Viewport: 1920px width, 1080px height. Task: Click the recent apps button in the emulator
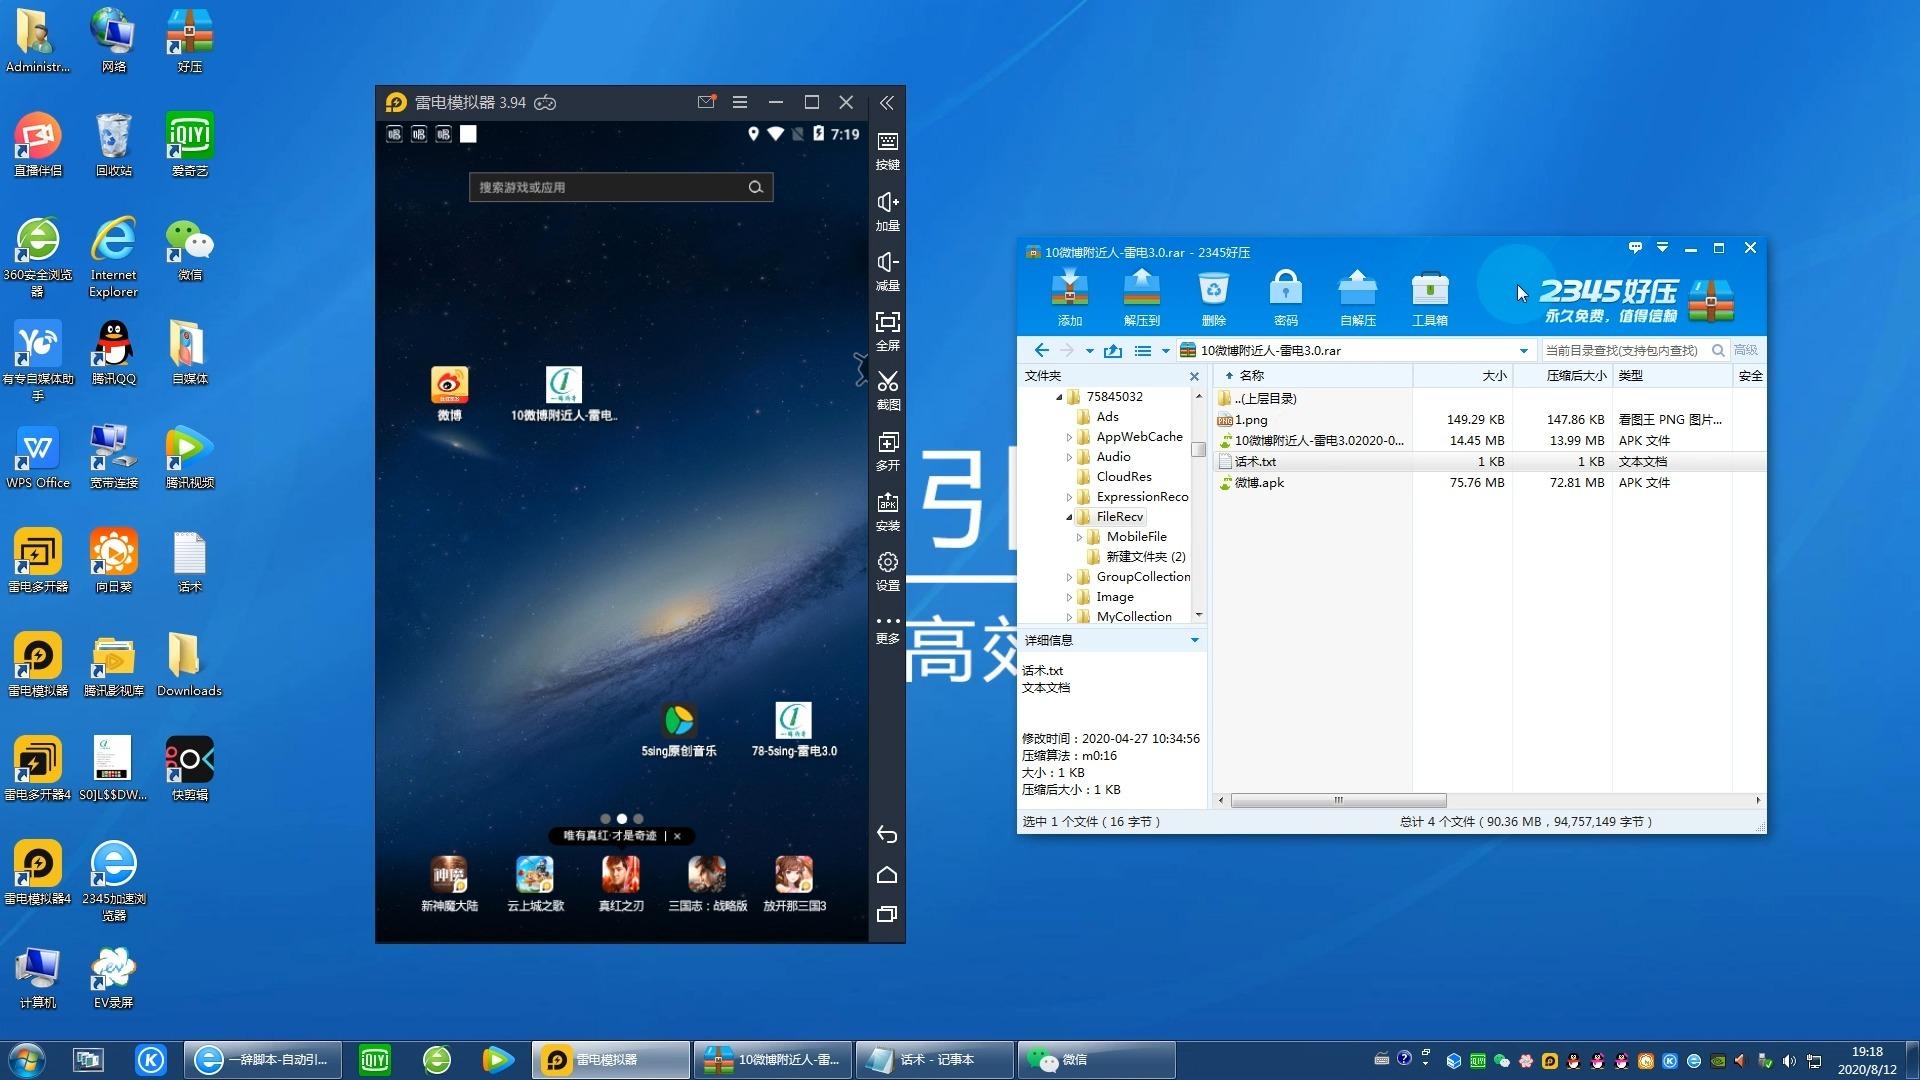887,914
